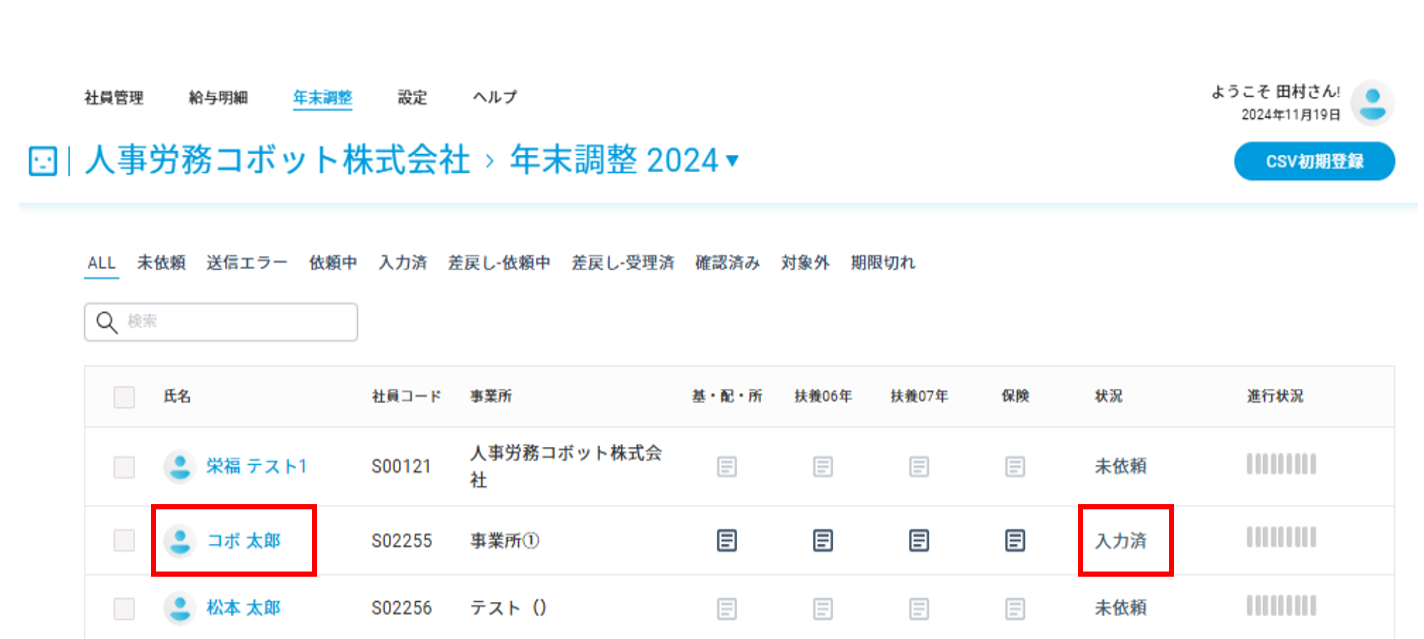This screenshot has height=639, width=1424.
Task: Select the 送信エラー filter tab
Action: (x=247, y=264)
